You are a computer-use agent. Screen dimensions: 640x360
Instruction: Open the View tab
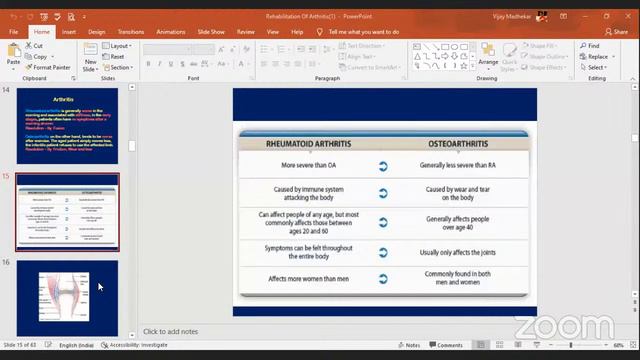[x=273, y=32]
